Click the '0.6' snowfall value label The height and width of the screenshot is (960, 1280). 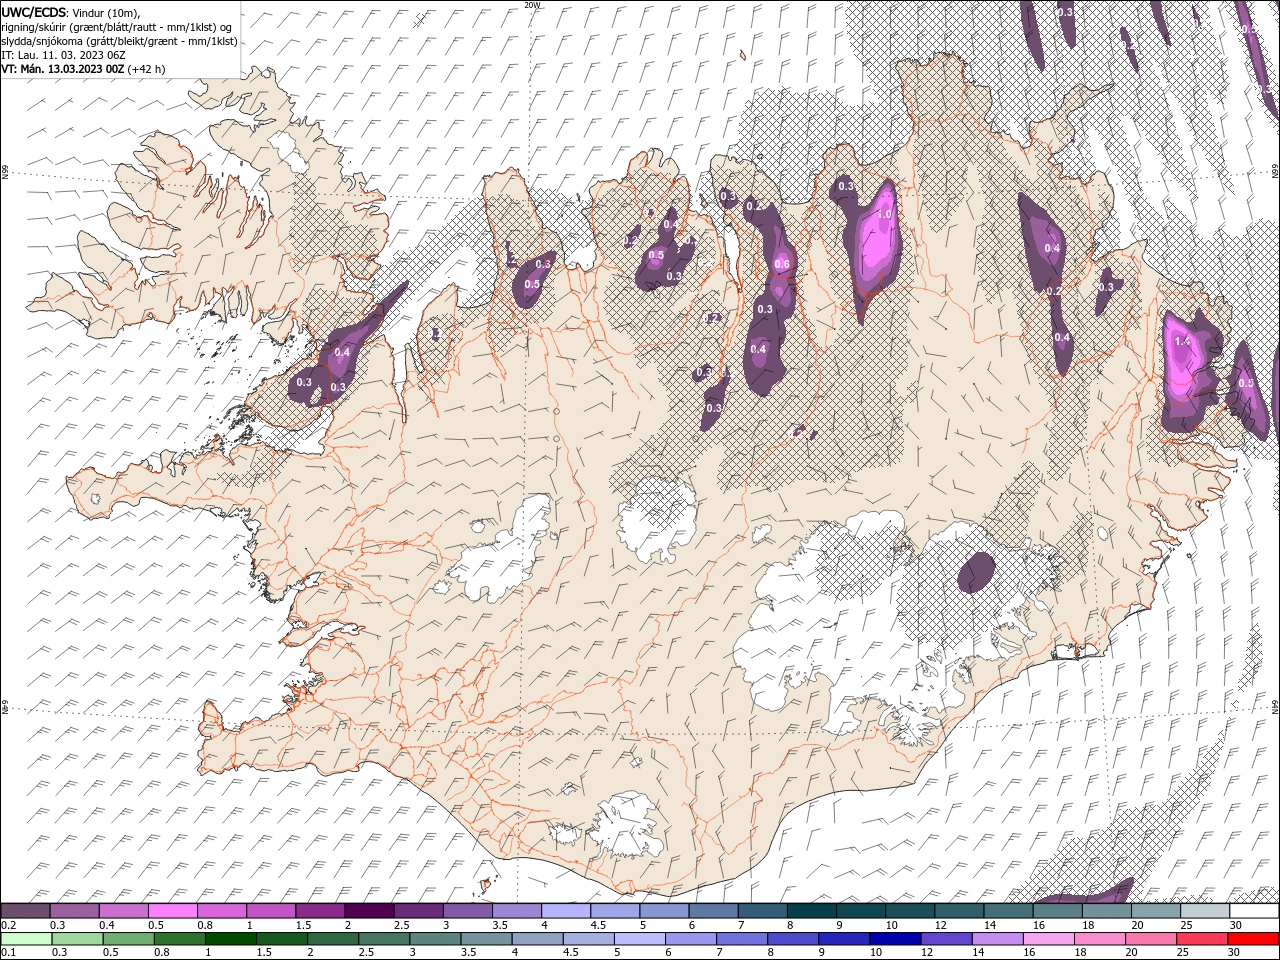[782, 264]
